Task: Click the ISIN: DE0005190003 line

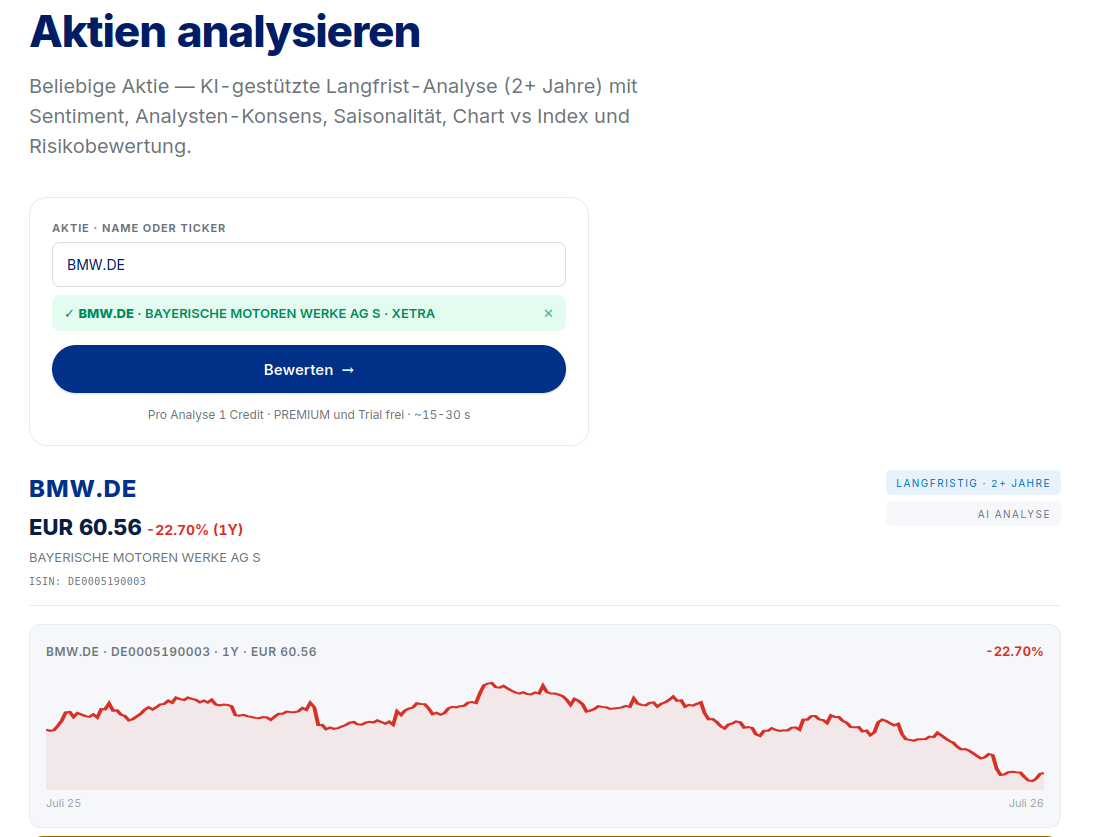Action: [87, 581]
